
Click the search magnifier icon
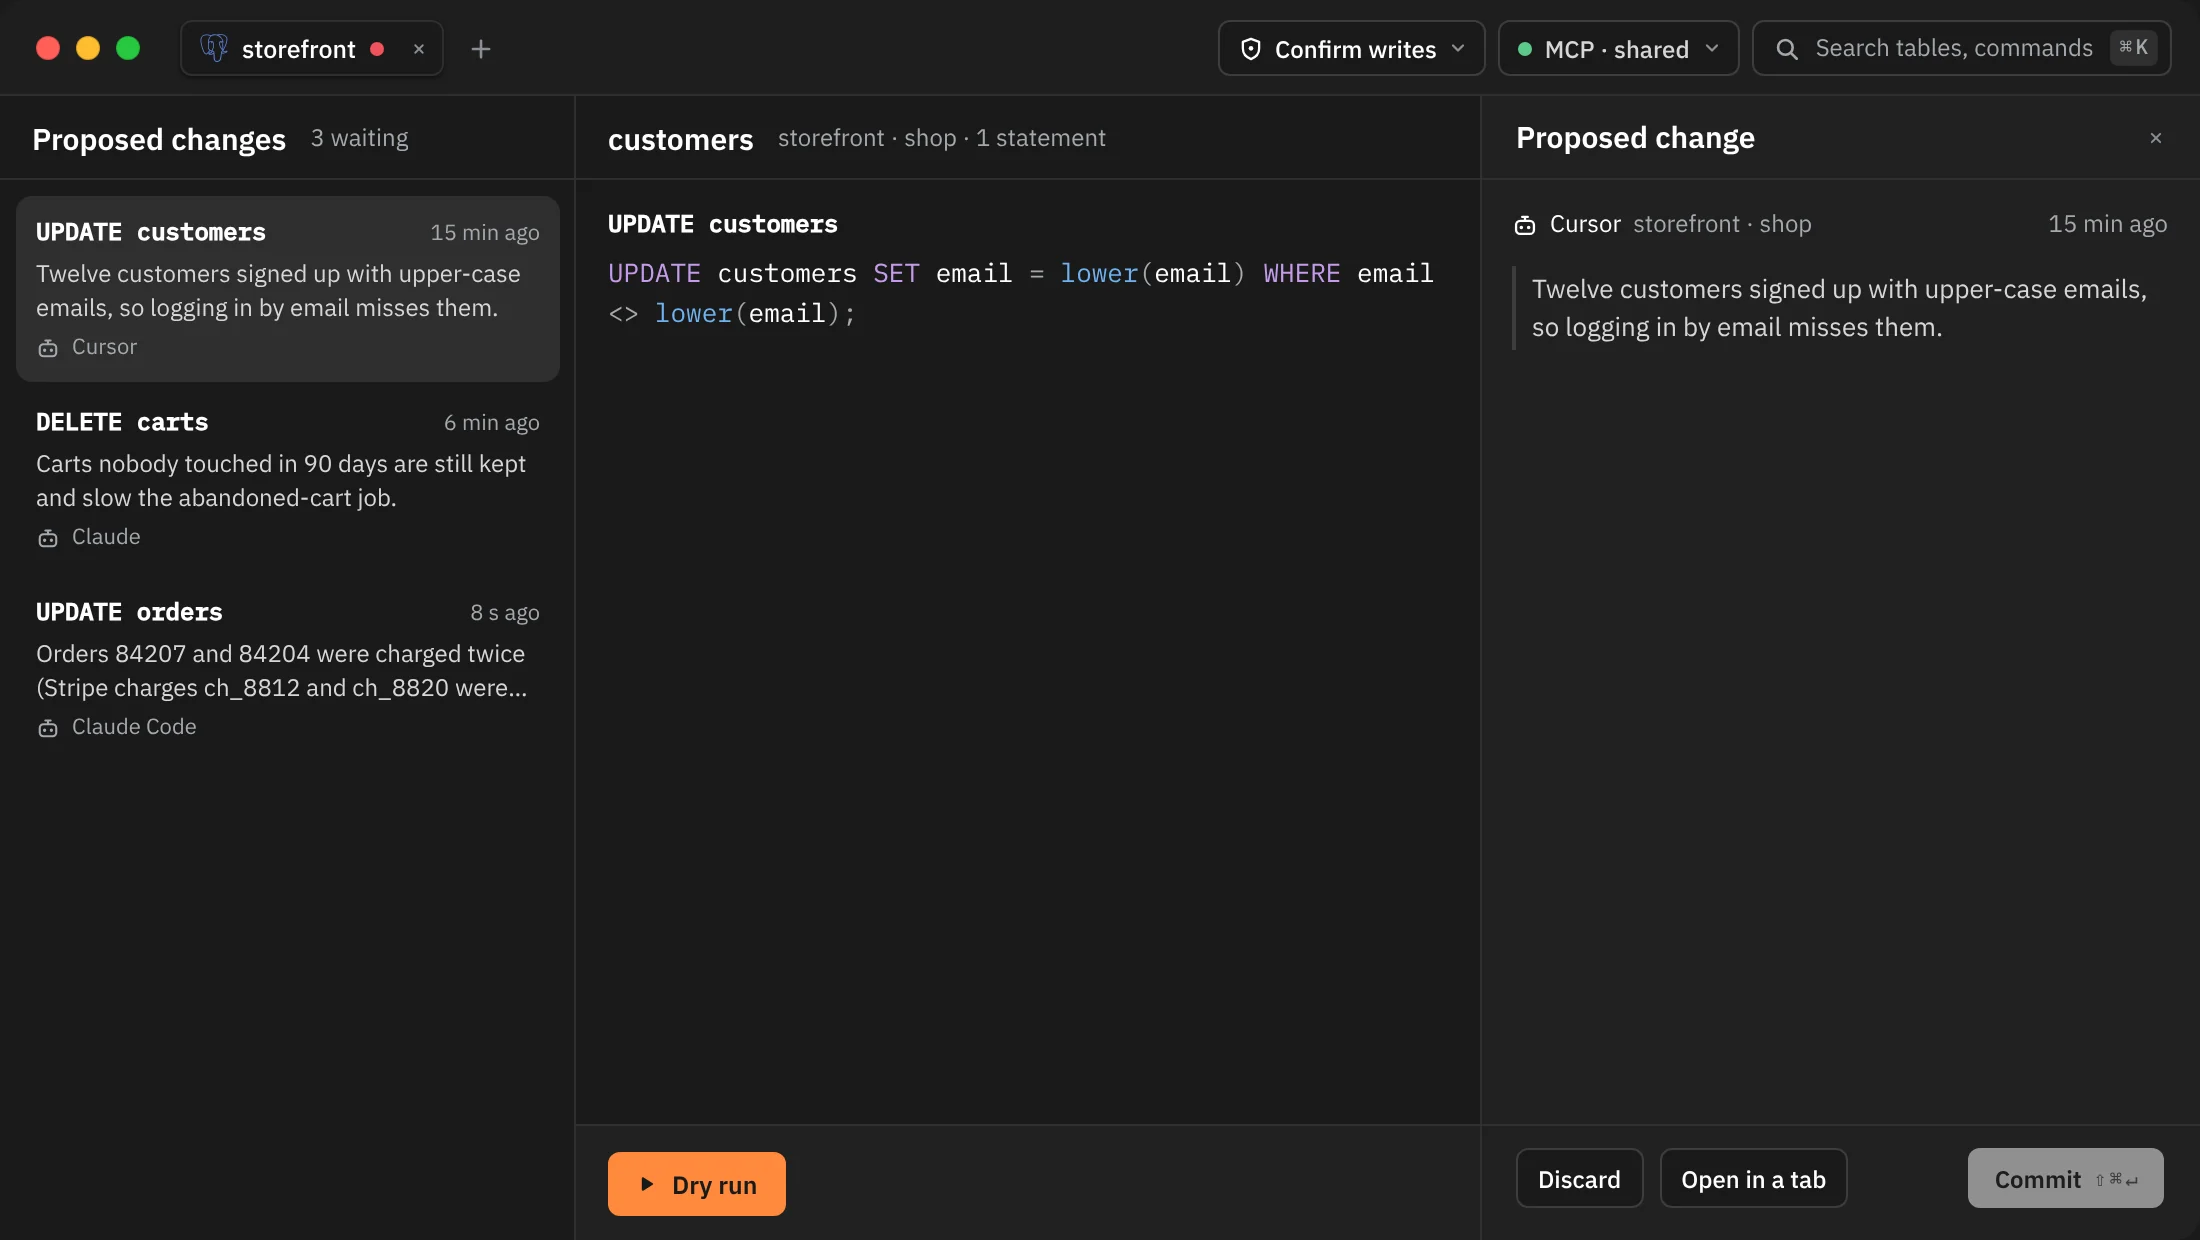(x=1787, y=49)
